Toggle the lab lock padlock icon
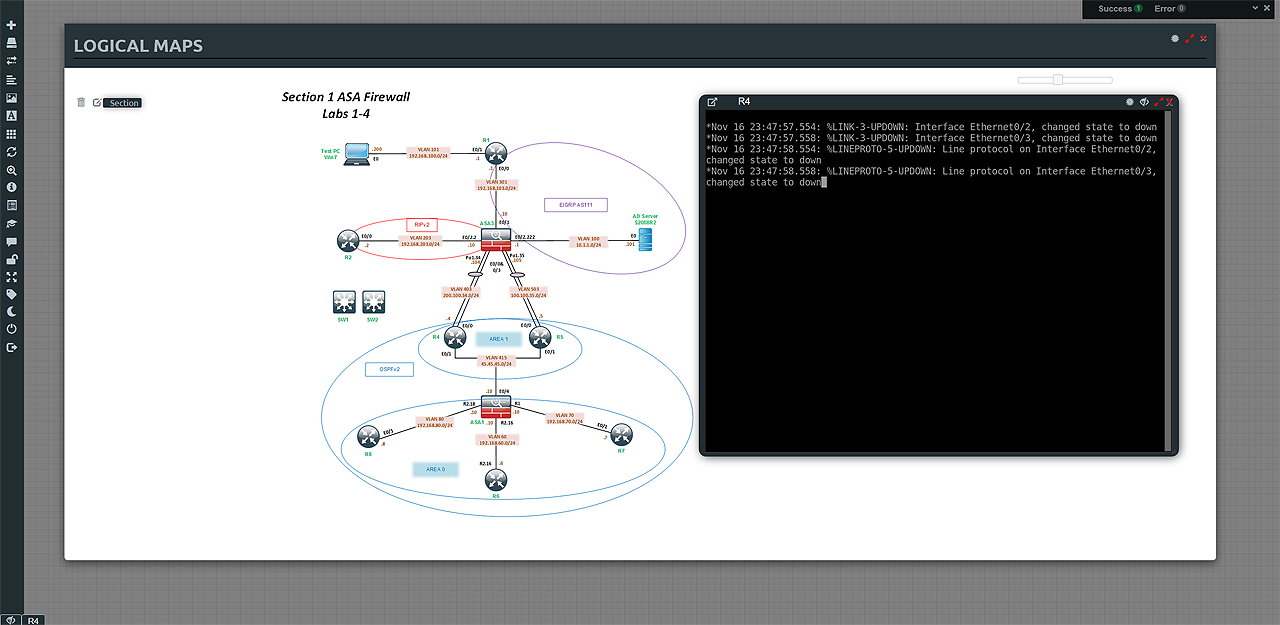This screenshot has width=1280, height=625. (11, 259)
